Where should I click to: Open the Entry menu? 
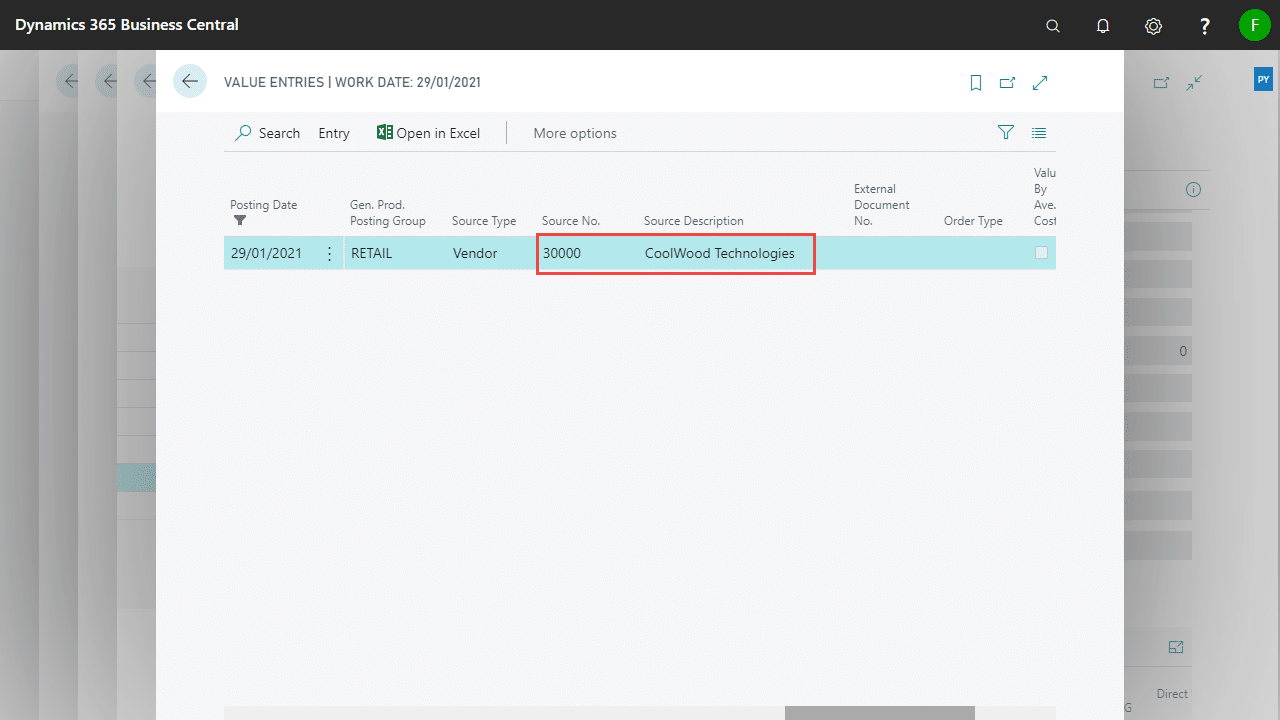[334, 133]
